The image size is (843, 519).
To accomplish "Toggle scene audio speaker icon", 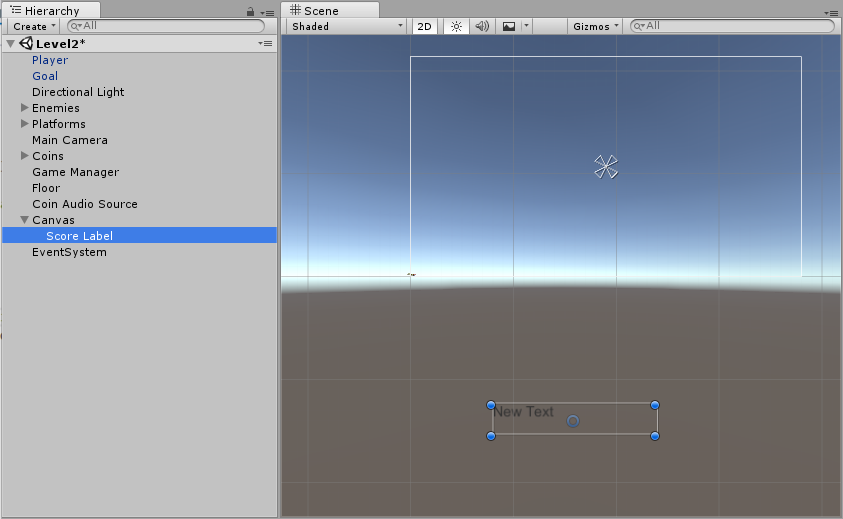I will point(482,26).
